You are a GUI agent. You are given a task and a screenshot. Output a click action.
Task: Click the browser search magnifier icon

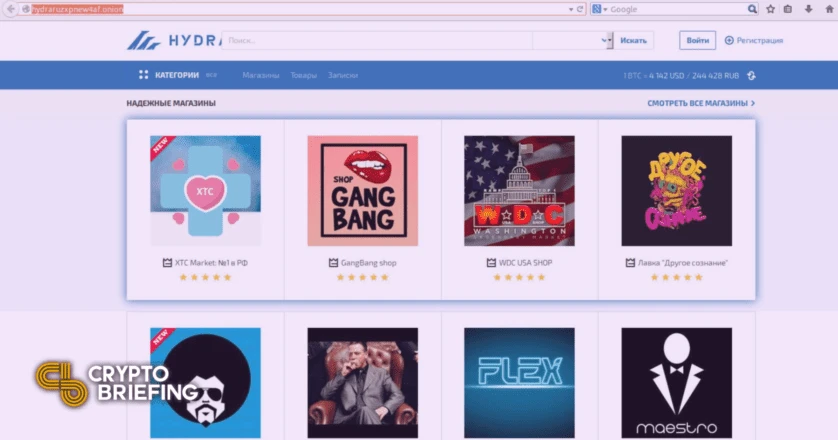(752, 9)
